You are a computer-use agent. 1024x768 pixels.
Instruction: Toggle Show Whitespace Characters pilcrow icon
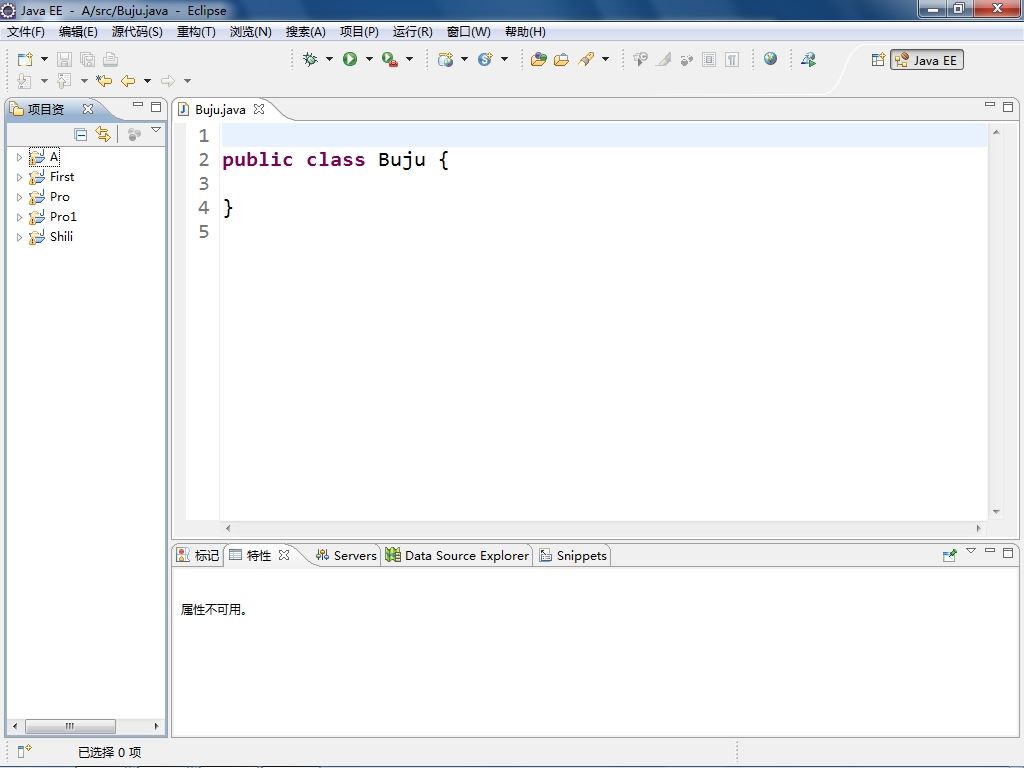click(732, 59)
